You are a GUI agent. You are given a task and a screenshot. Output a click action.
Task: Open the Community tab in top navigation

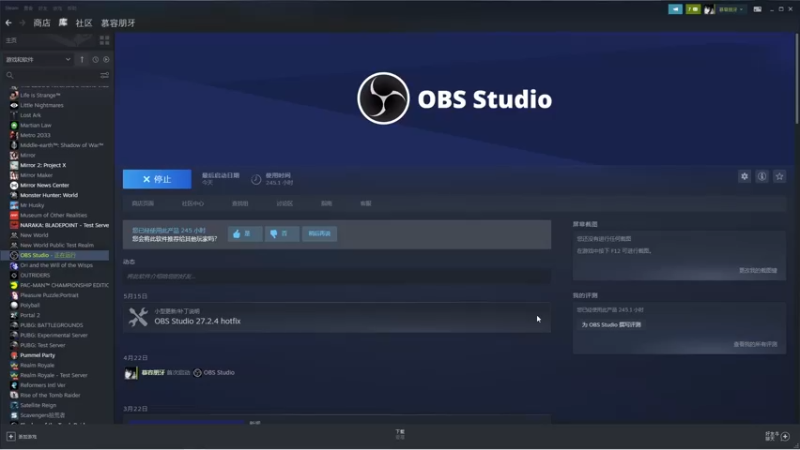pos(84,23)
